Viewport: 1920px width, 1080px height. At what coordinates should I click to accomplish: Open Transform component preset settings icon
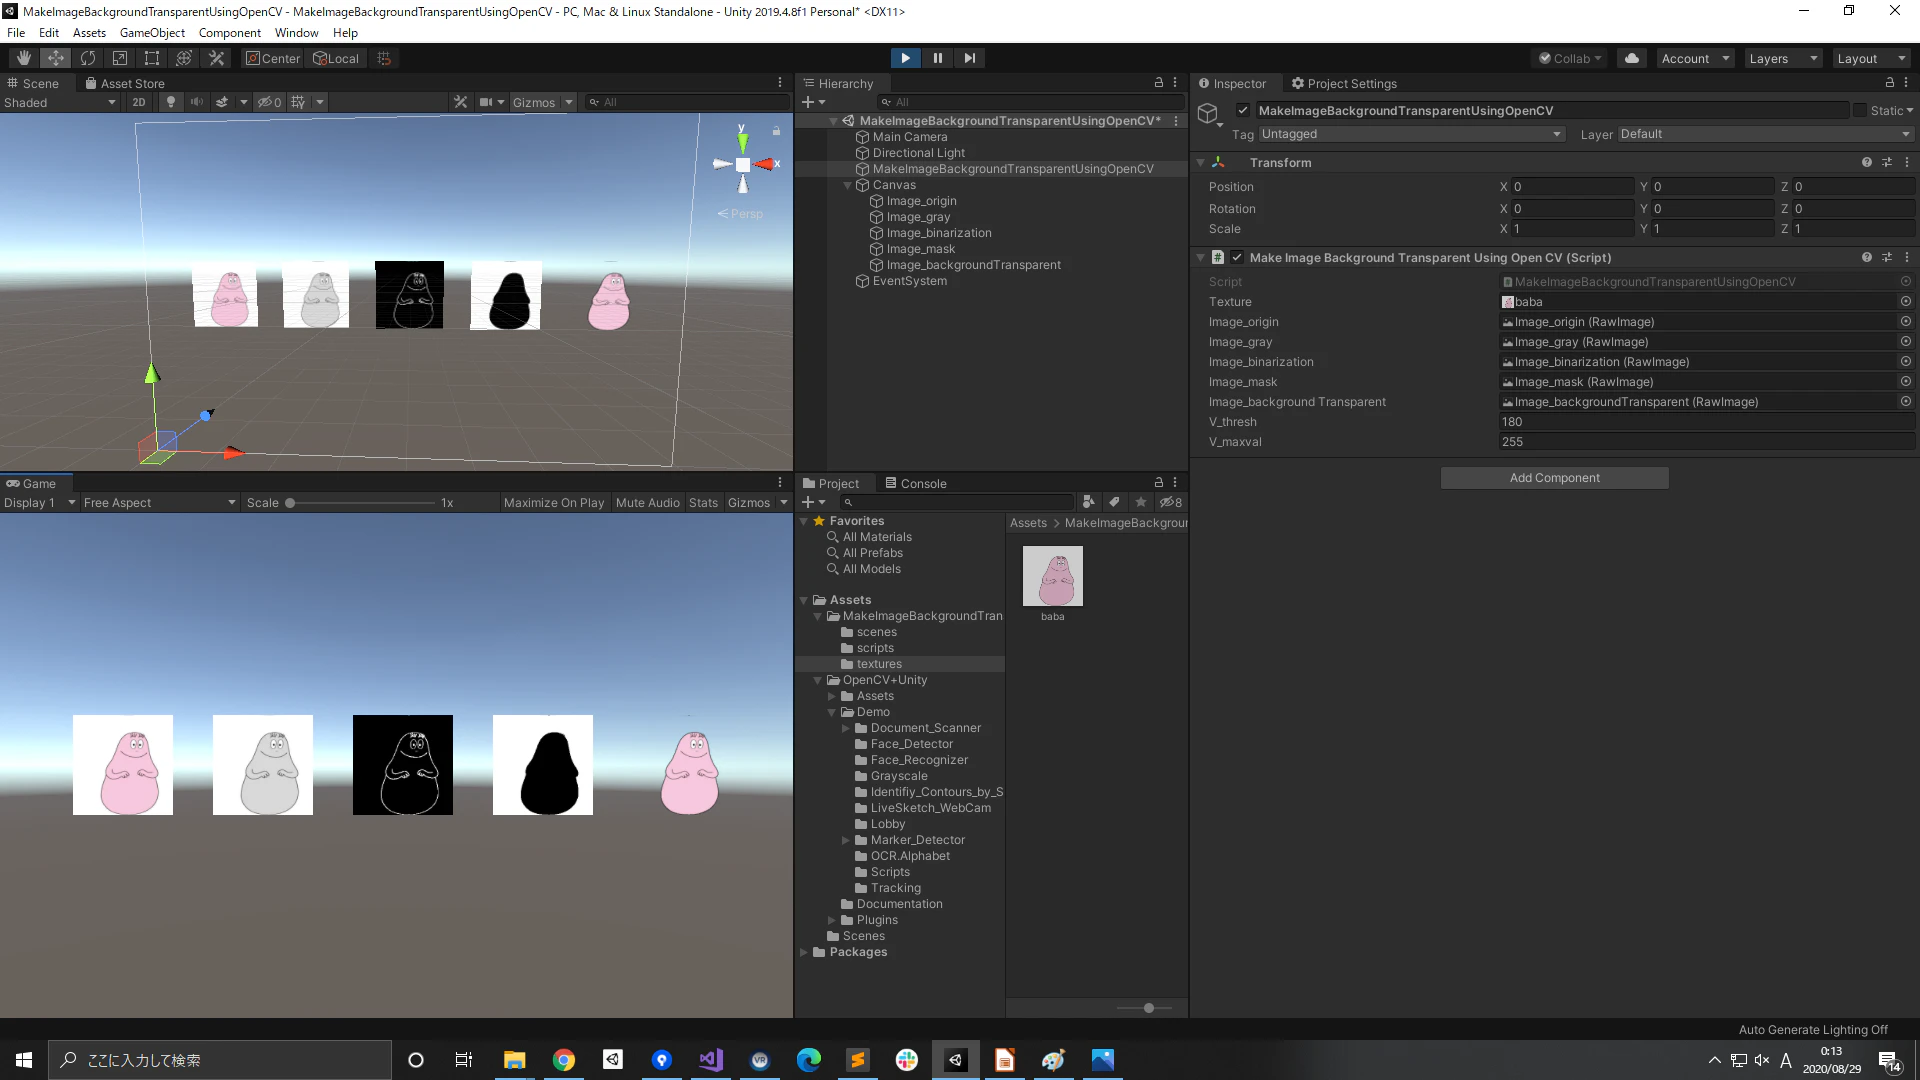tap(1887, 162)
